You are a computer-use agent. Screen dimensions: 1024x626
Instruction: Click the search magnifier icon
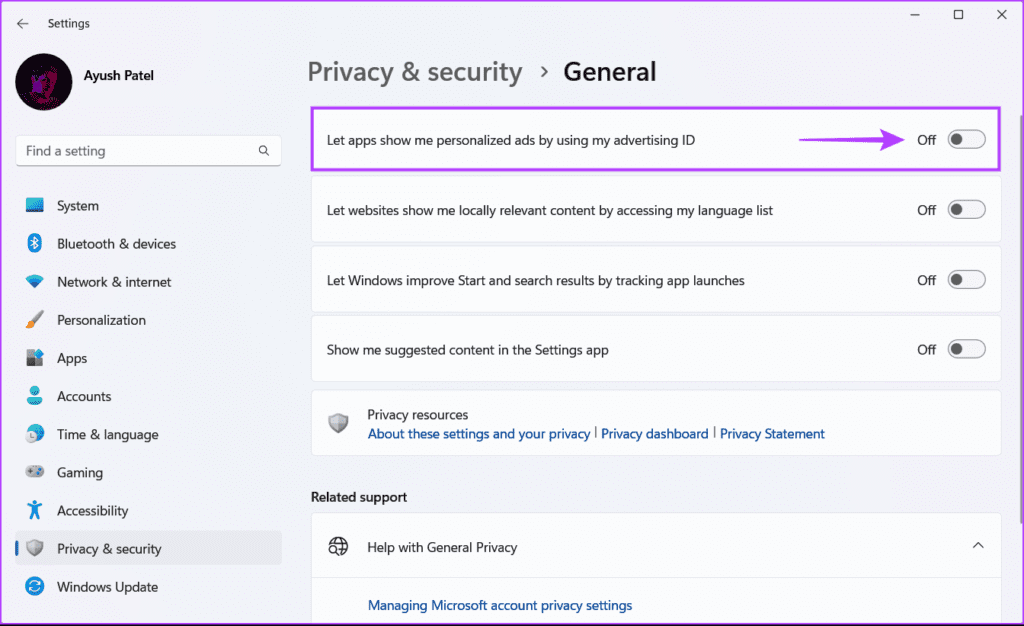coord(264,151)
